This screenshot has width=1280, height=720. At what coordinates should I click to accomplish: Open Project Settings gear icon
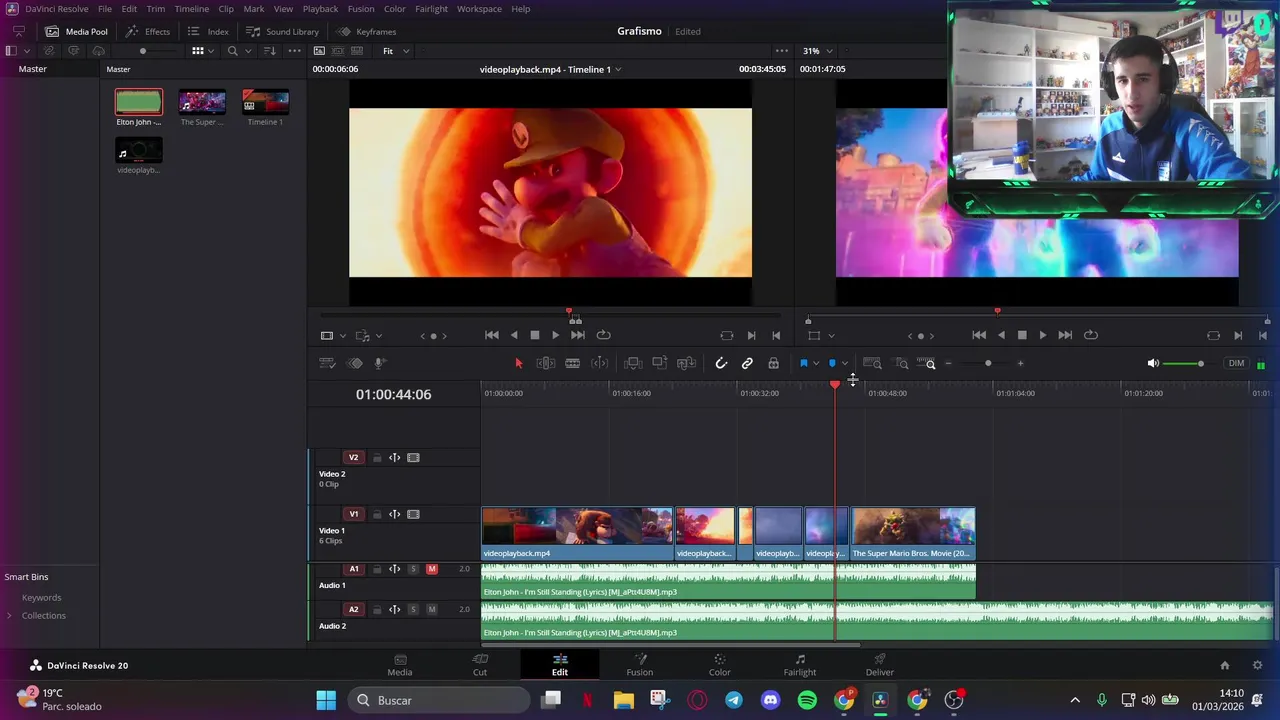click(1258, 665)
